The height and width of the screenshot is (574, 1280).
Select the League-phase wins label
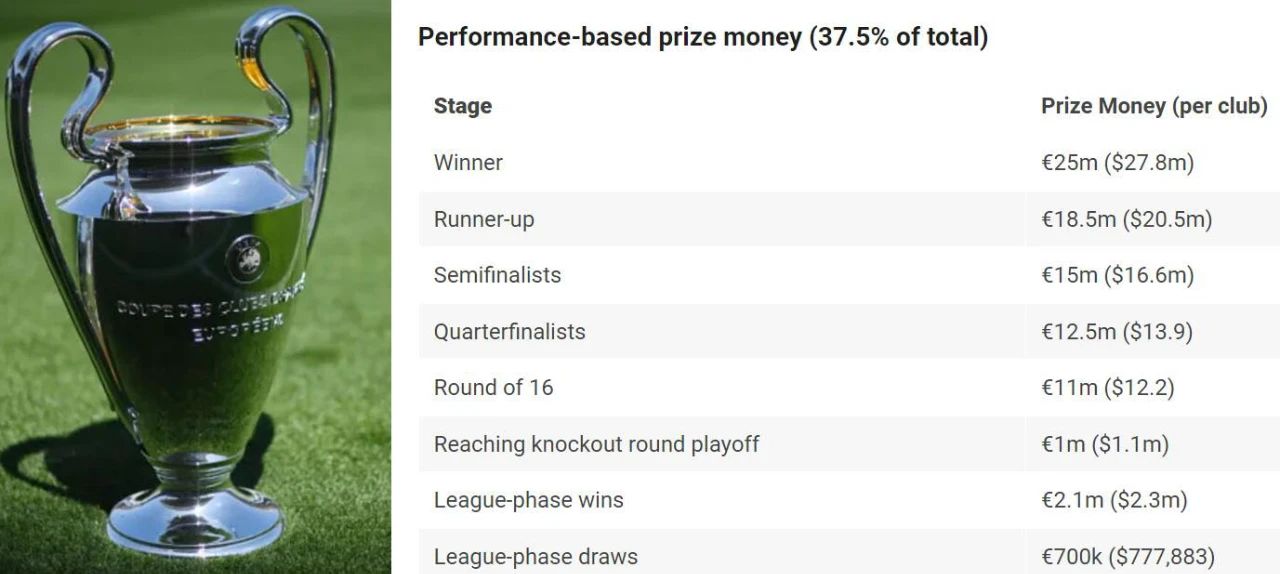[x=529, y=501]
